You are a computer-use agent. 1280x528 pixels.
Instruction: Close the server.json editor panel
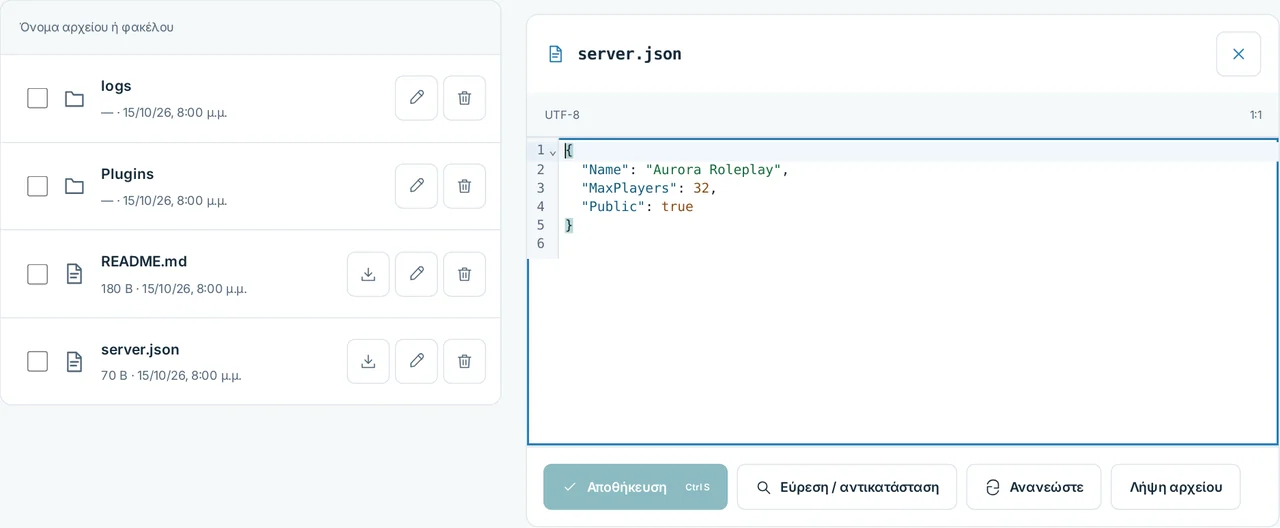pos(1238,54)
